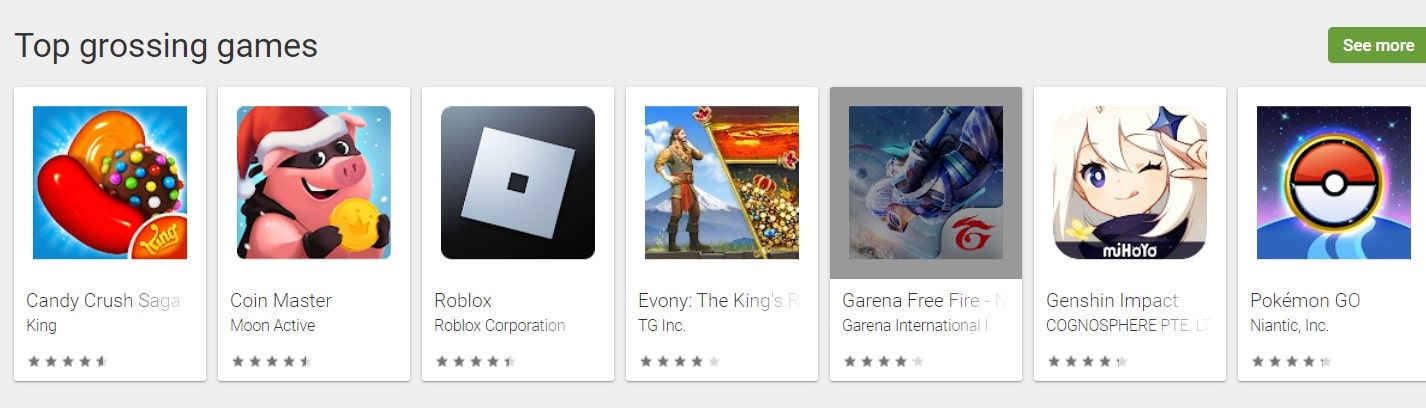Select the Garena Free Fire icon

pyautogui.click(x=926, y=183)
